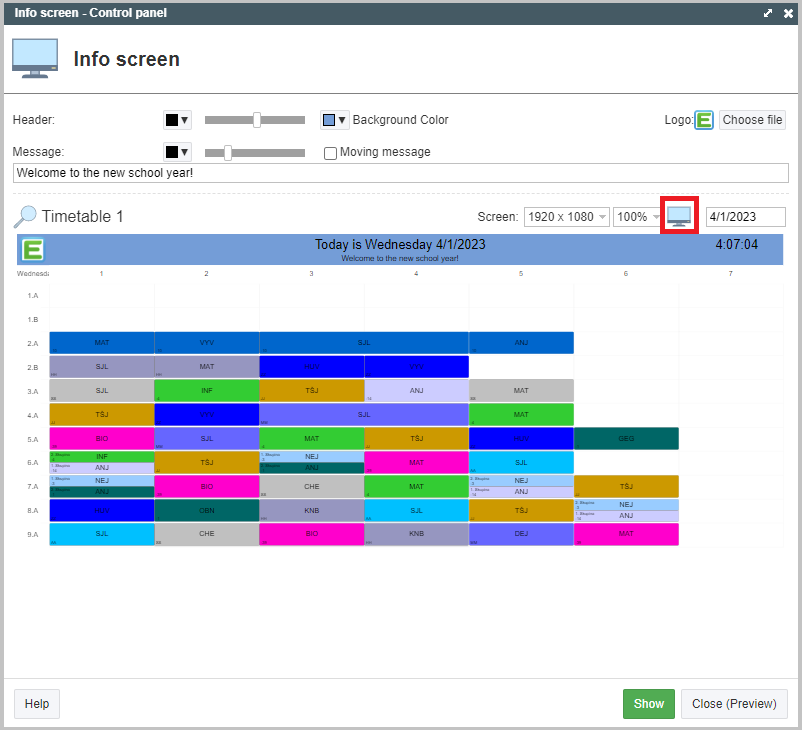
Task: Click the expand arrows icon in title bar
Action: (x=768, y=13)
